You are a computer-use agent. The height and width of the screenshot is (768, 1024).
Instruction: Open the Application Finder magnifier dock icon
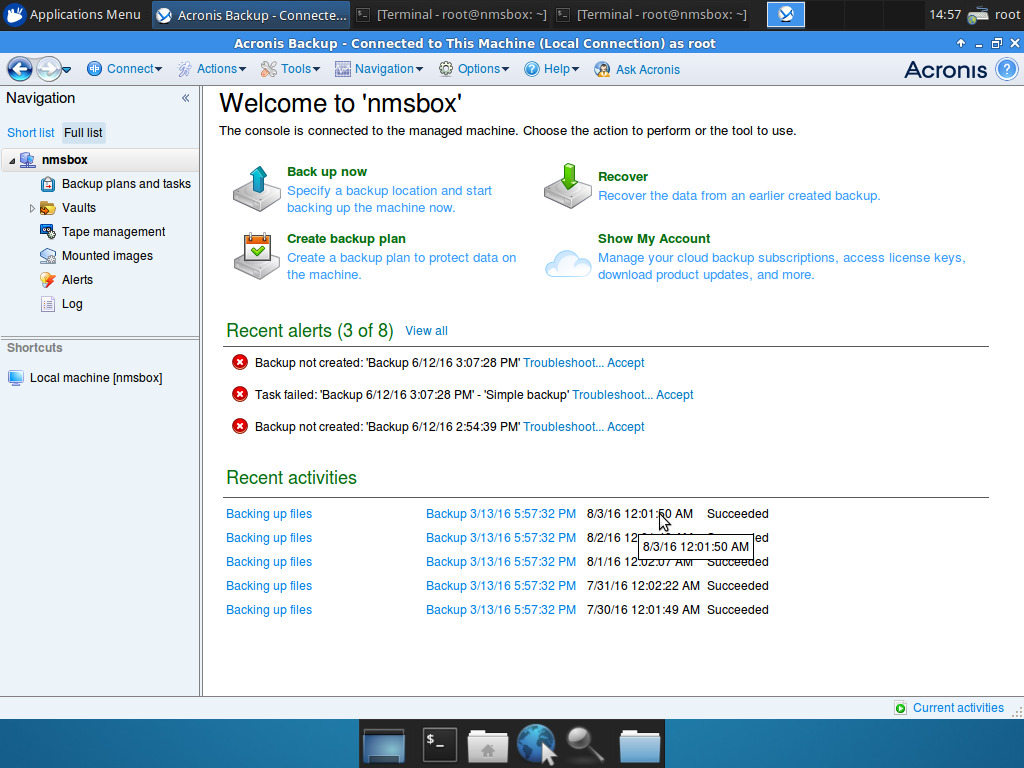coord(584,744)
